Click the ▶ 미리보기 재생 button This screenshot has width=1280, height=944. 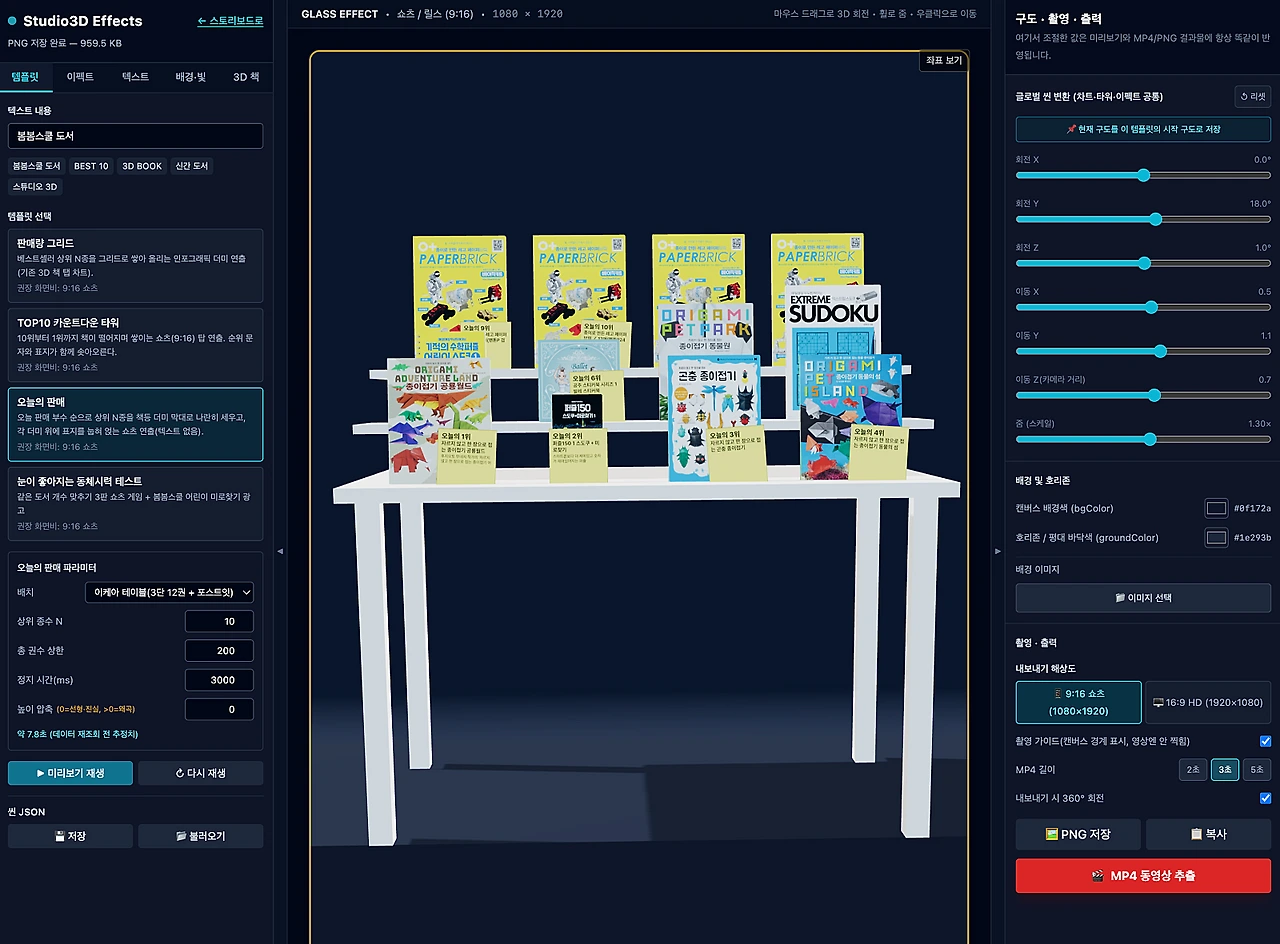[70, 773]
